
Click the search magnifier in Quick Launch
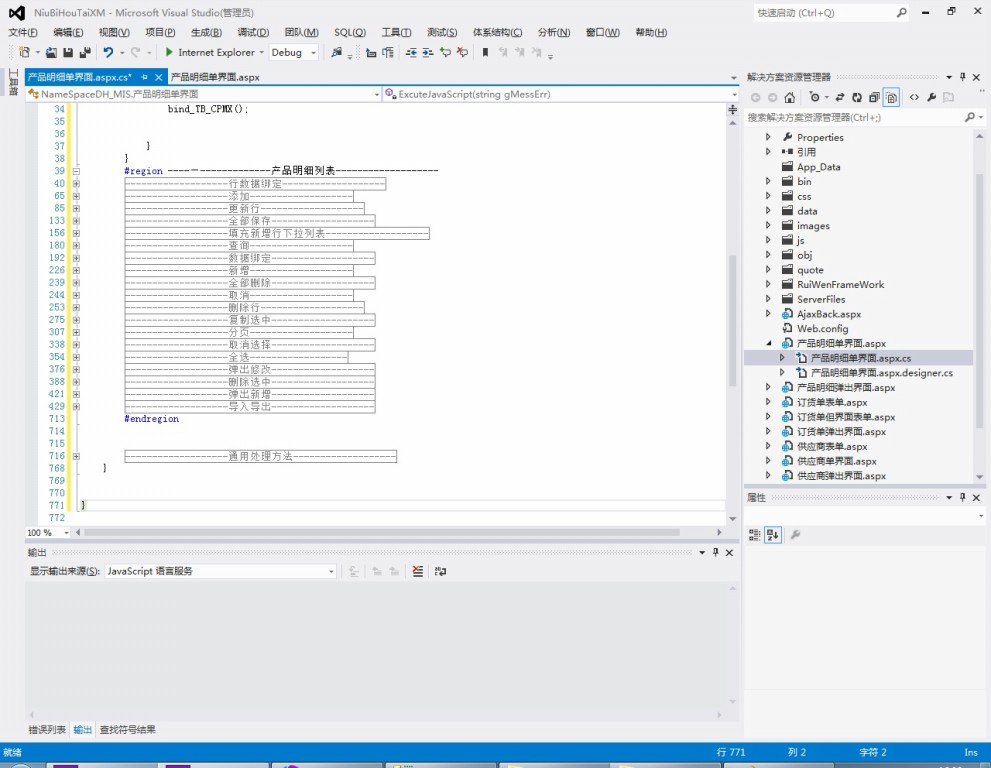pyautogui.click(x=902, y=13)
